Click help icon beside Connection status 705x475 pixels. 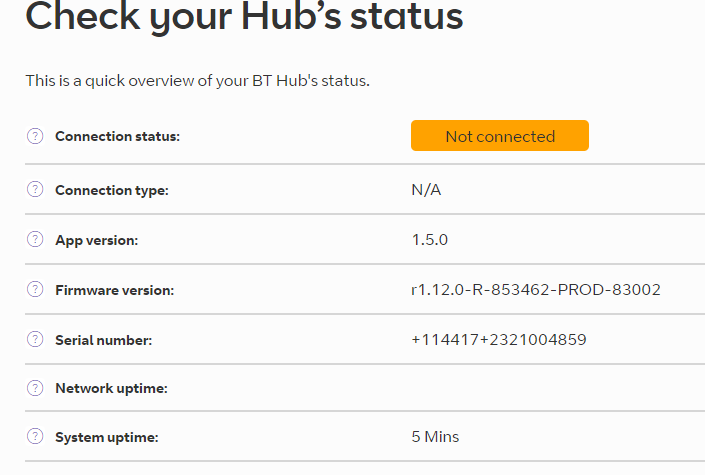click(35, 136)
